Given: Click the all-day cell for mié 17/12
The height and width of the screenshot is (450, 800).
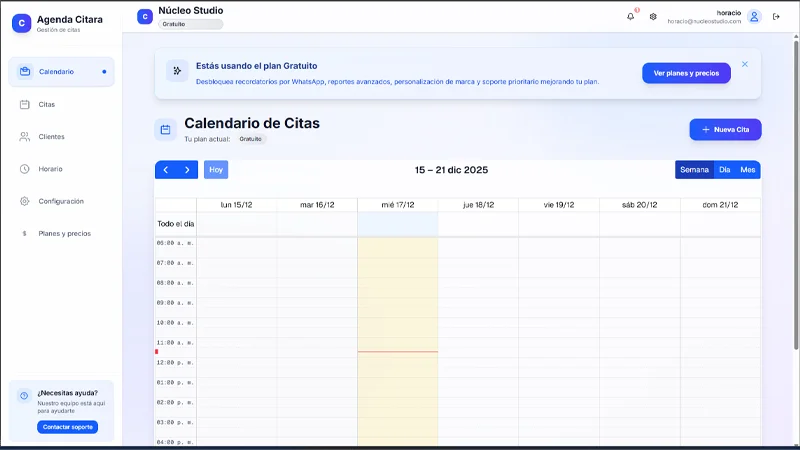Looking at the screenshot, I should click(x=397, y=224).
